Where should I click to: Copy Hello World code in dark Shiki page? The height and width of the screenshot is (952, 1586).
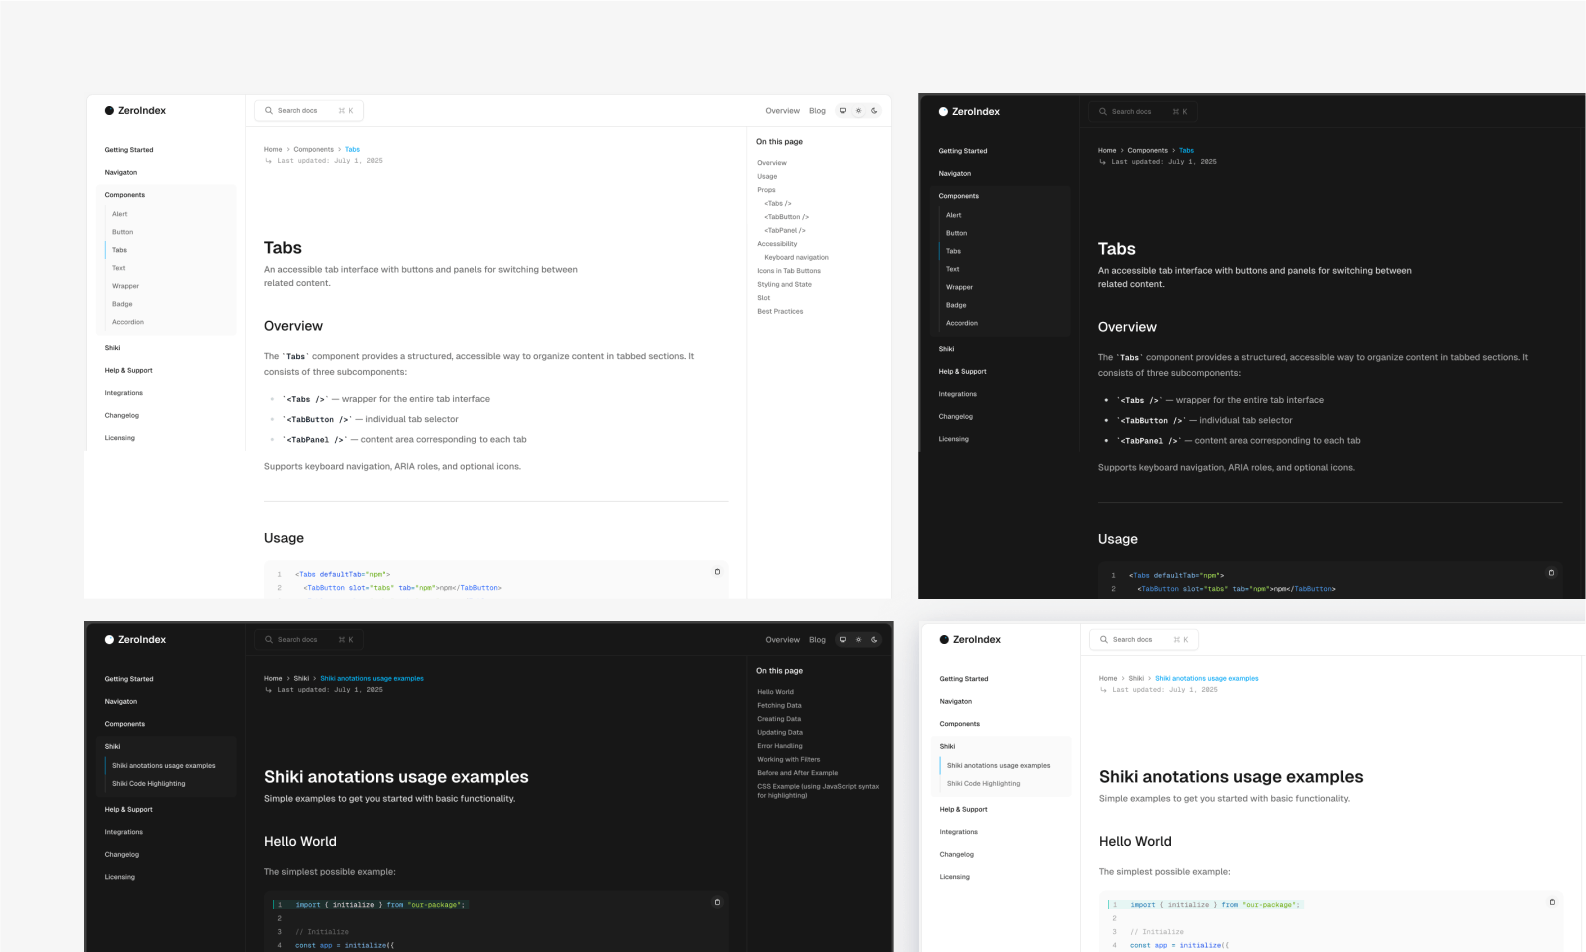[x=717, y=902]
